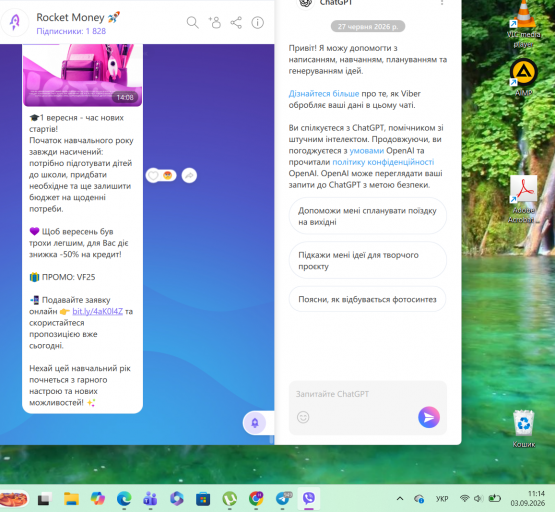Screen dimensions: 555x512
Task: Open the pink promo image in post
Action: tap(83, 75)
